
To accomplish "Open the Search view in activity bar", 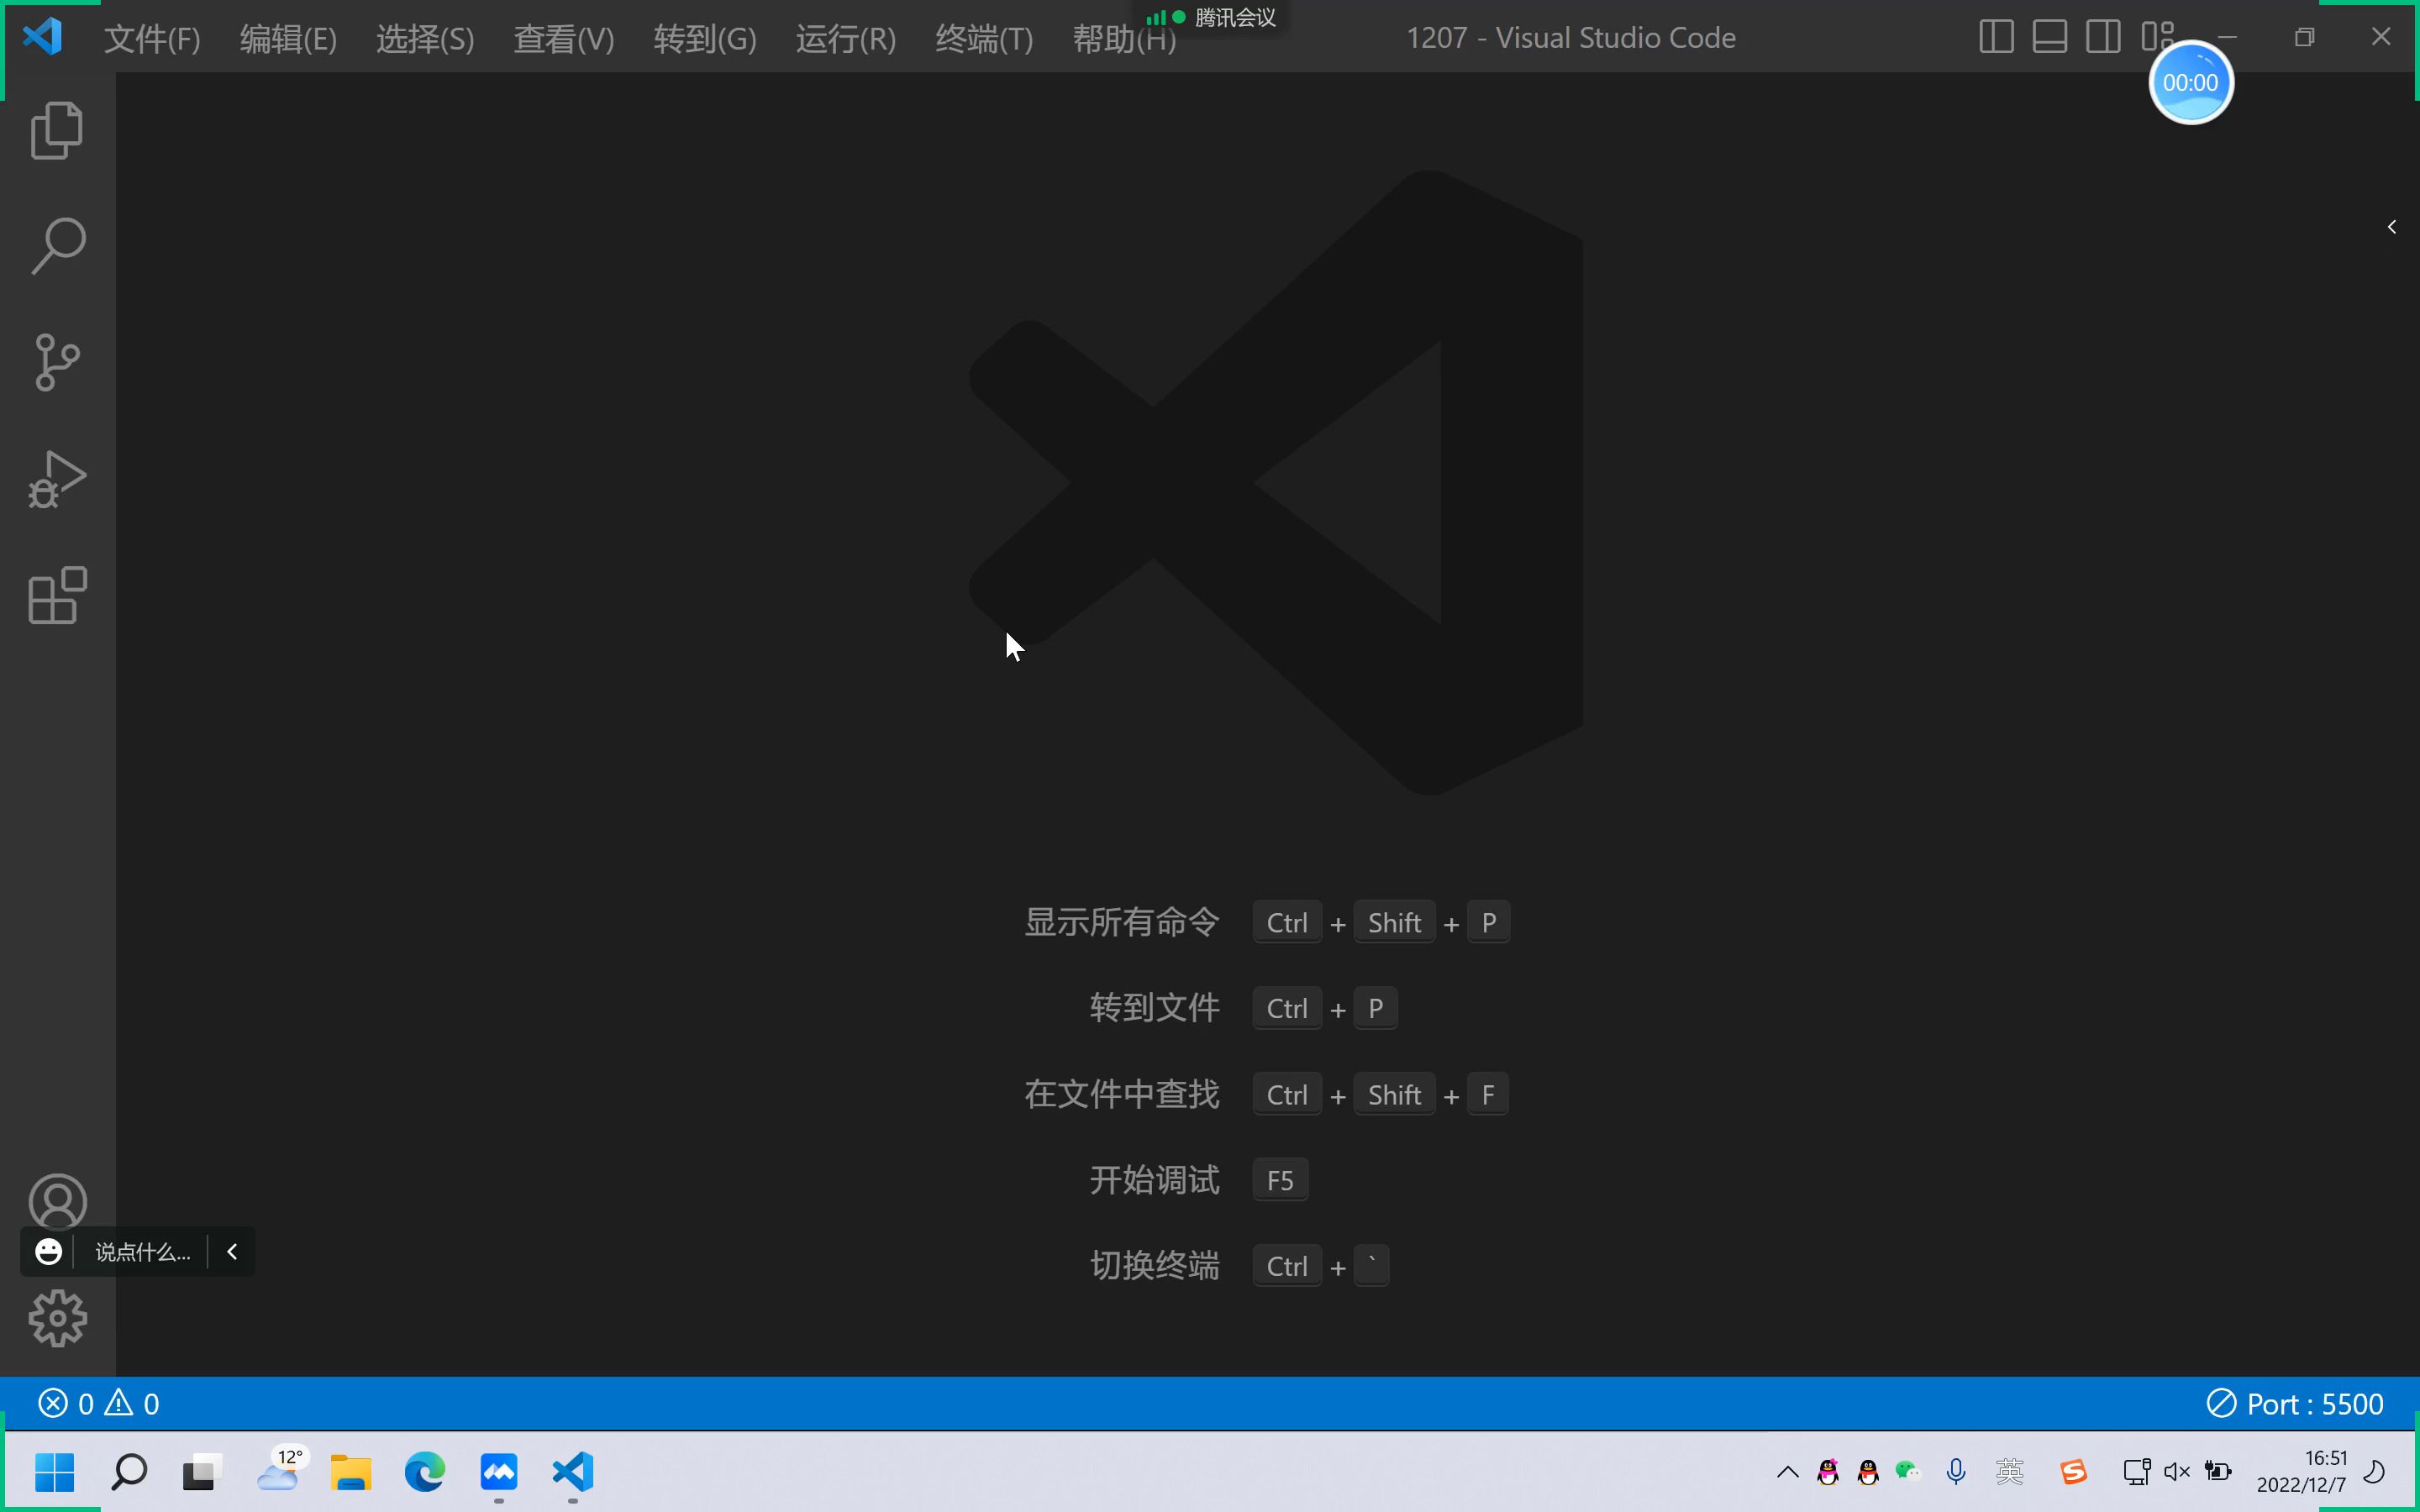I will pos(57,246).
